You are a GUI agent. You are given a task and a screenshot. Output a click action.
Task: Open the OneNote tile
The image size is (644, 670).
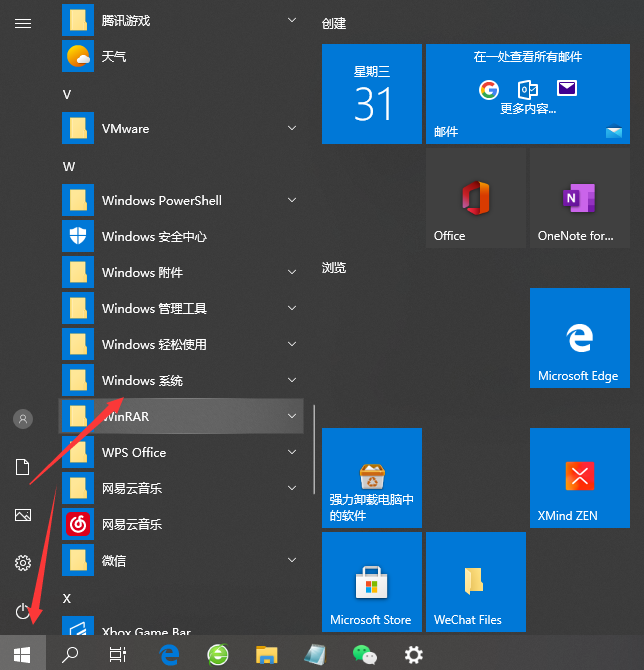click(x=578, y=200)
